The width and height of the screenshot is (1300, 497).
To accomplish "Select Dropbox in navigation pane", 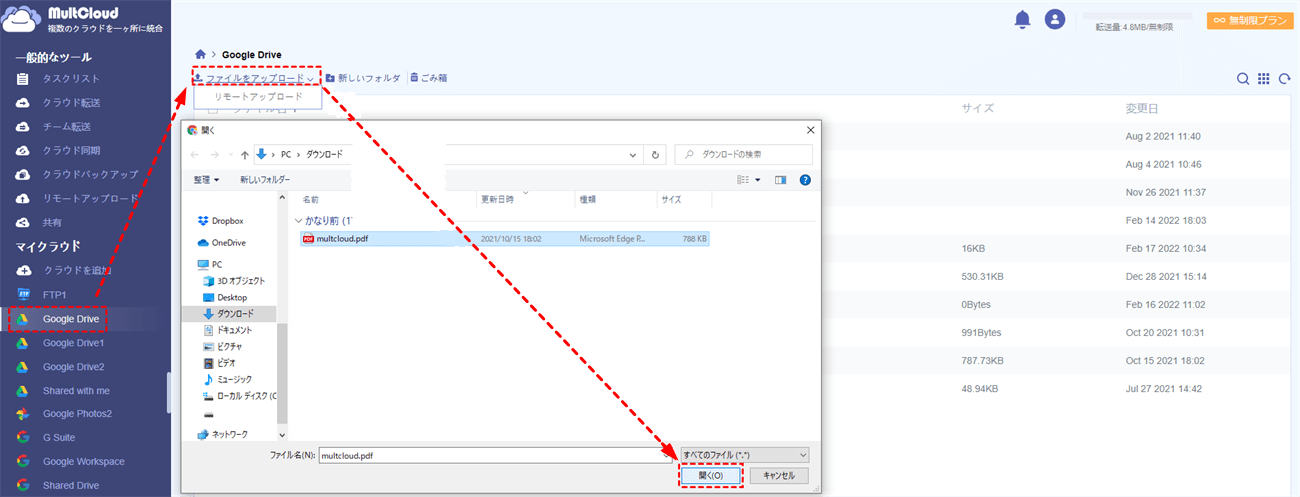I will click(229, 221).
